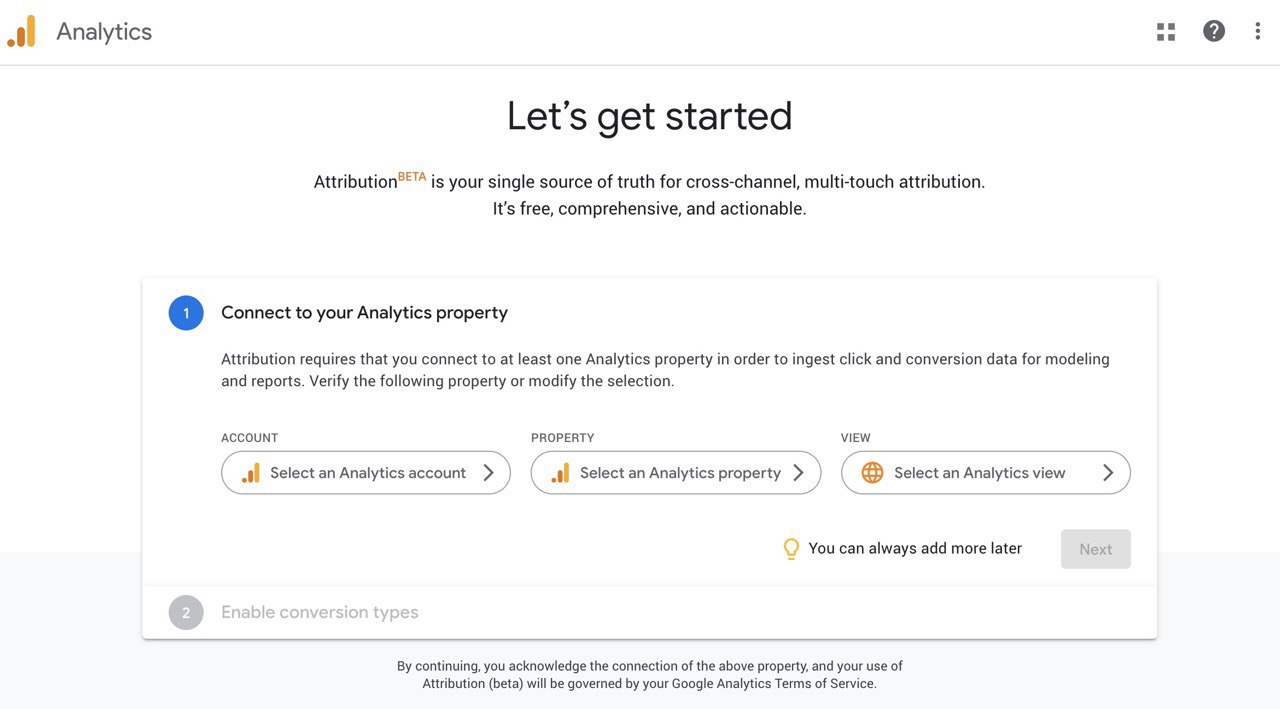Click the Analytics icon in Property selector
1280x709 pixels.
point(560,473)
